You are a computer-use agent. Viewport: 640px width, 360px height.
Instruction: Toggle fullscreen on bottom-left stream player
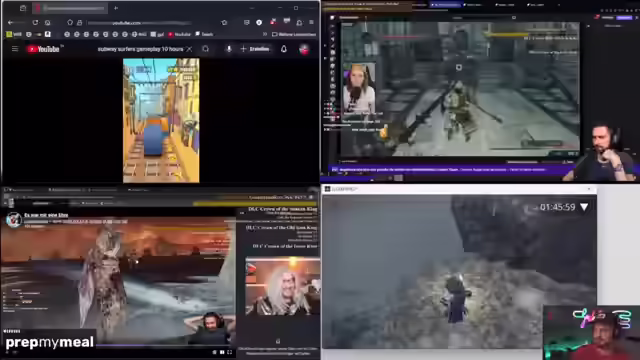point(230,352)
